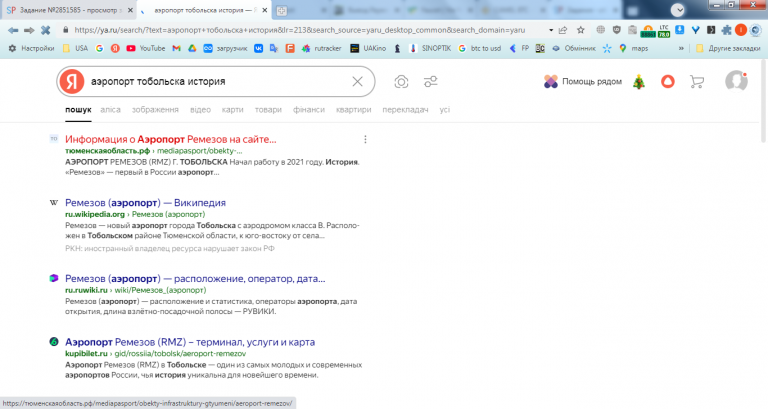Open Alice assistant via the red circle icon

coord(668,81)
